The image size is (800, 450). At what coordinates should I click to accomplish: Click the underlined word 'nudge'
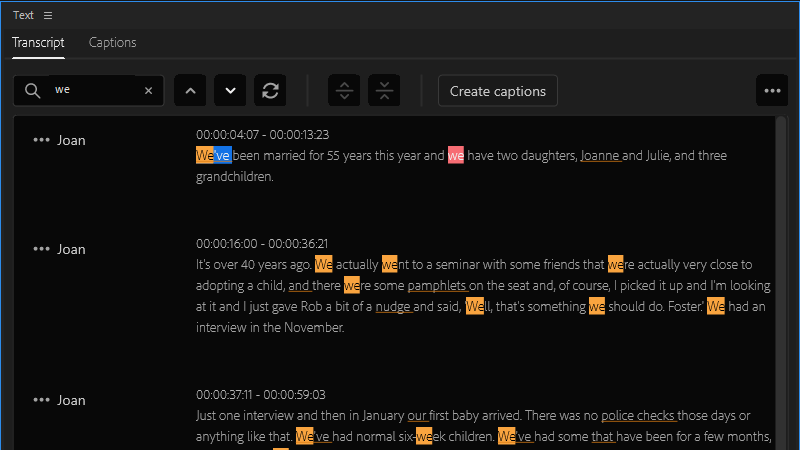click(393, 307)
